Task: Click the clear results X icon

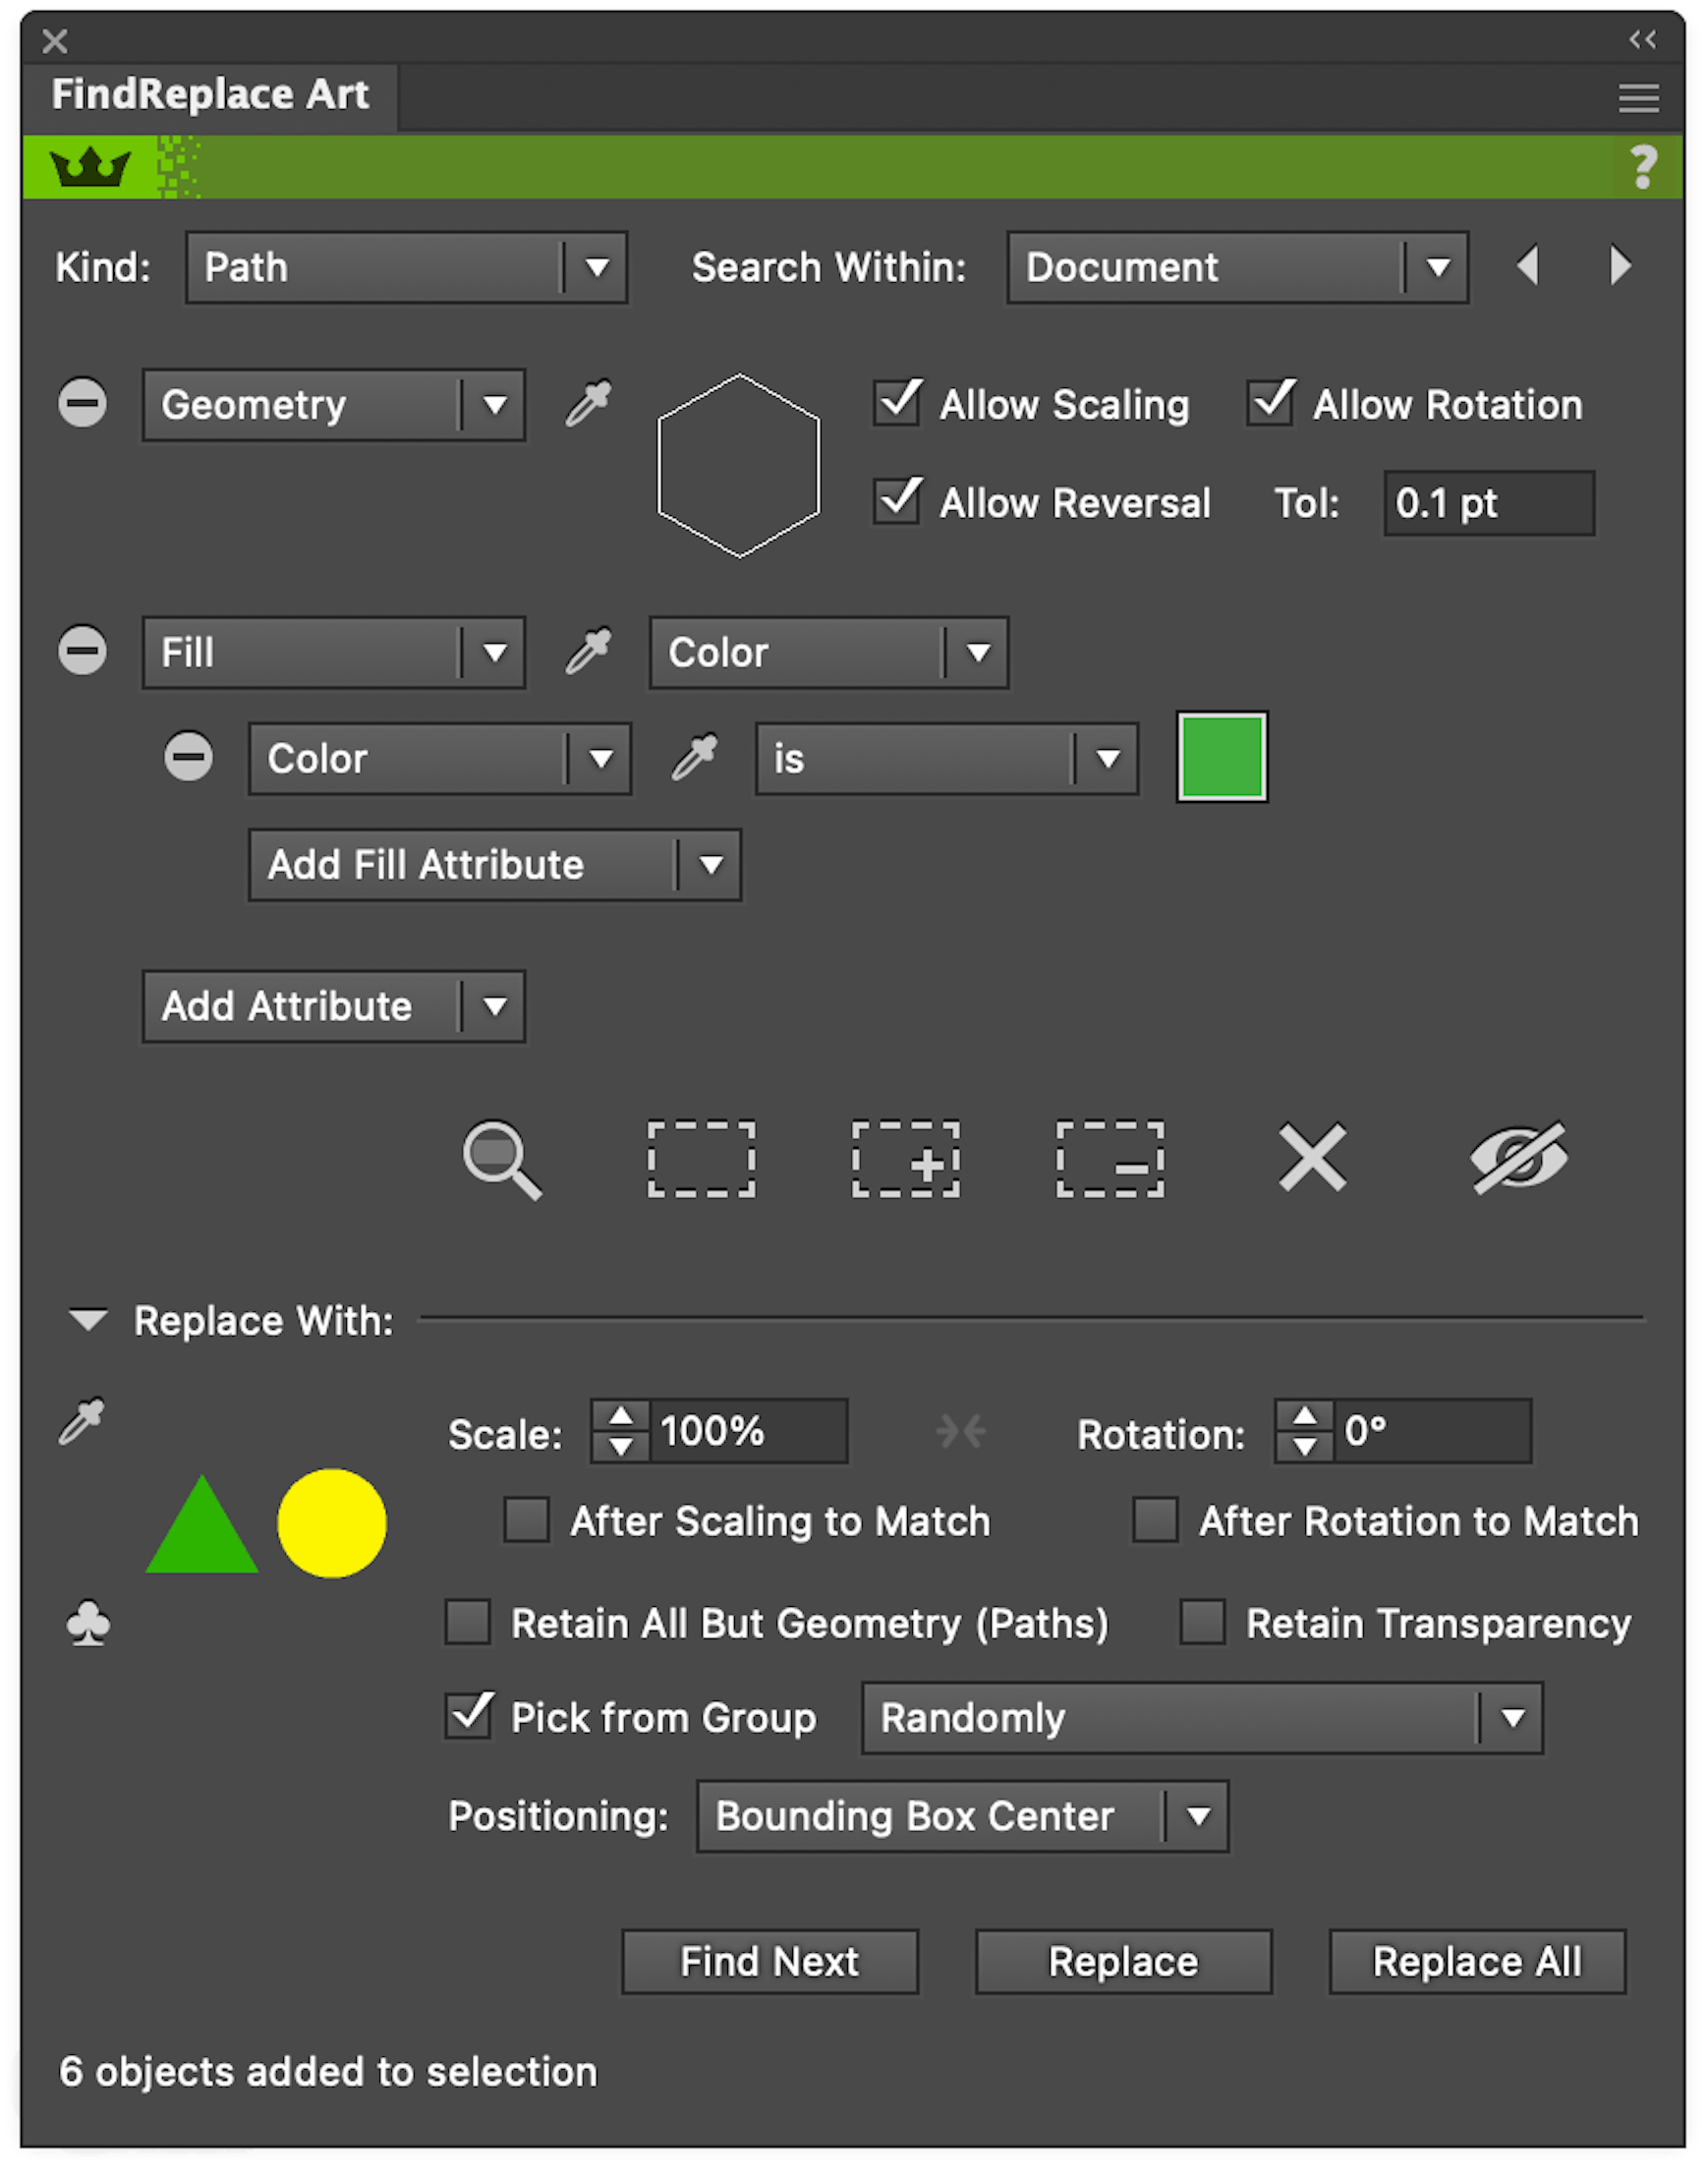Action: [x=1312, y=1160]
